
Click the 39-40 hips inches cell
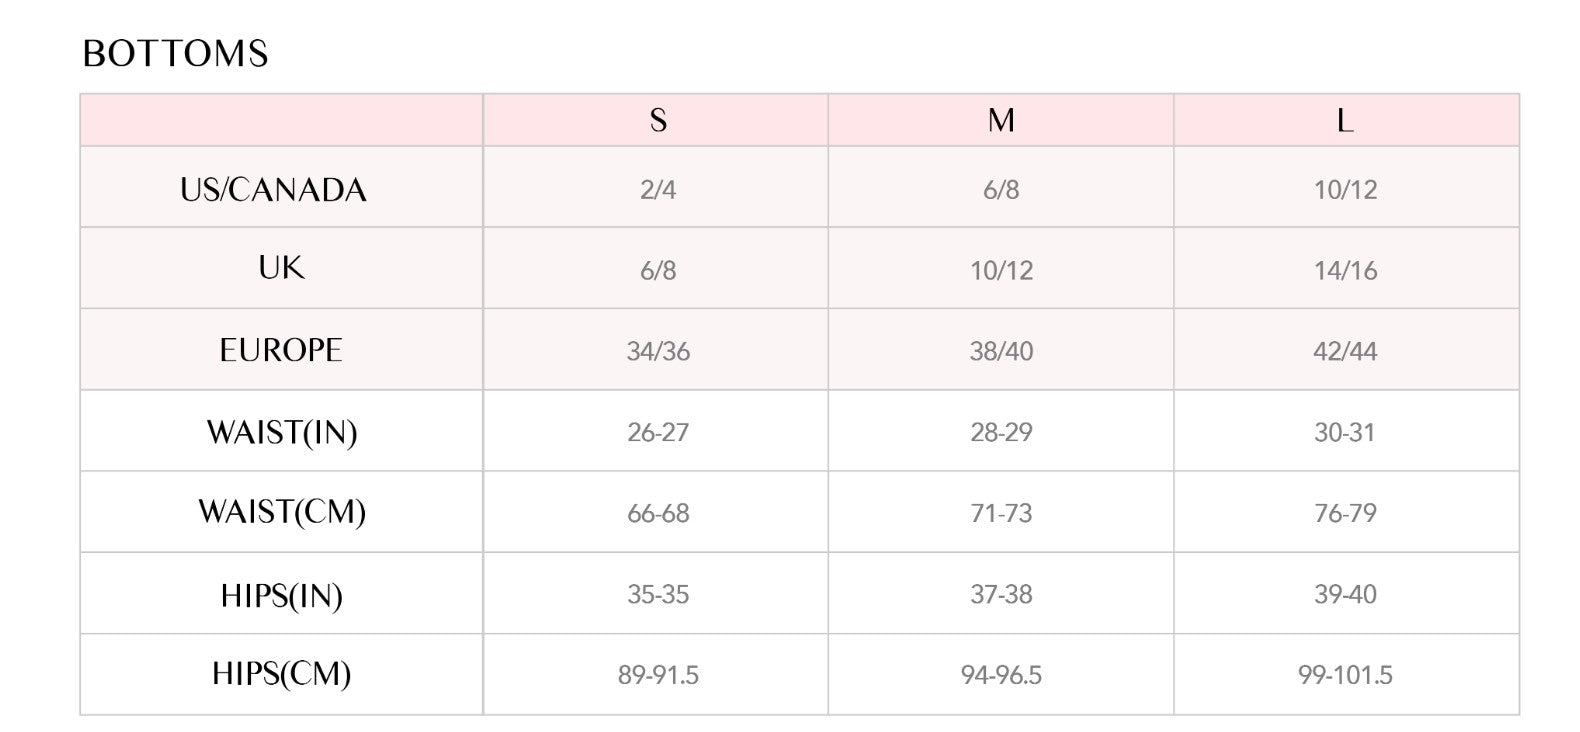1345,594
